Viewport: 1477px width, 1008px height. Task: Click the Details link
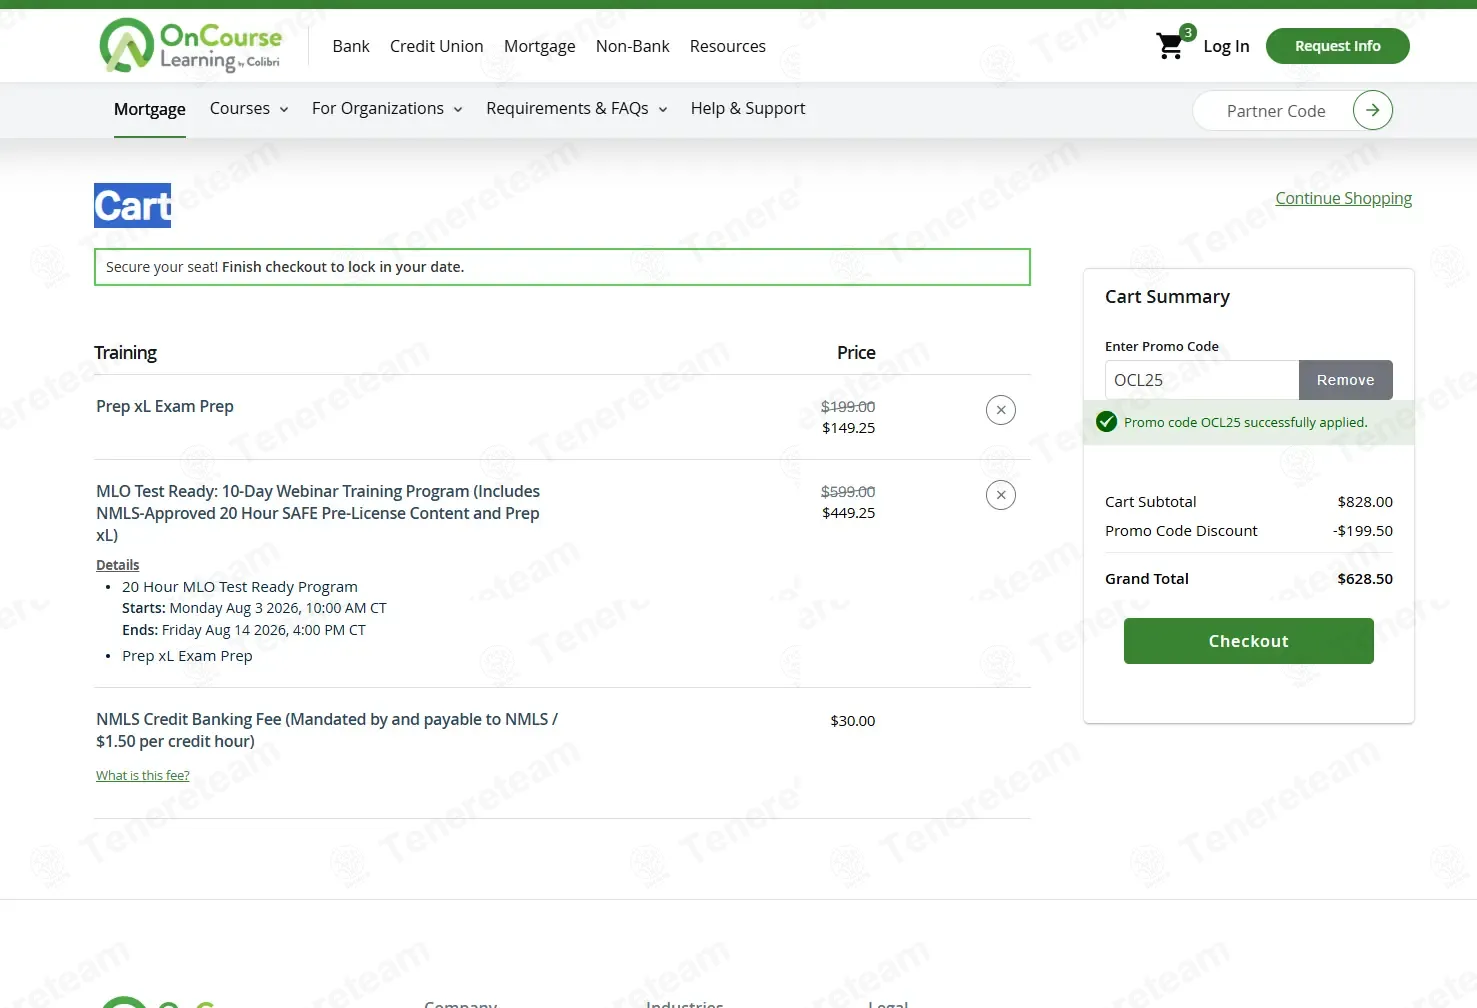point(118,565)
